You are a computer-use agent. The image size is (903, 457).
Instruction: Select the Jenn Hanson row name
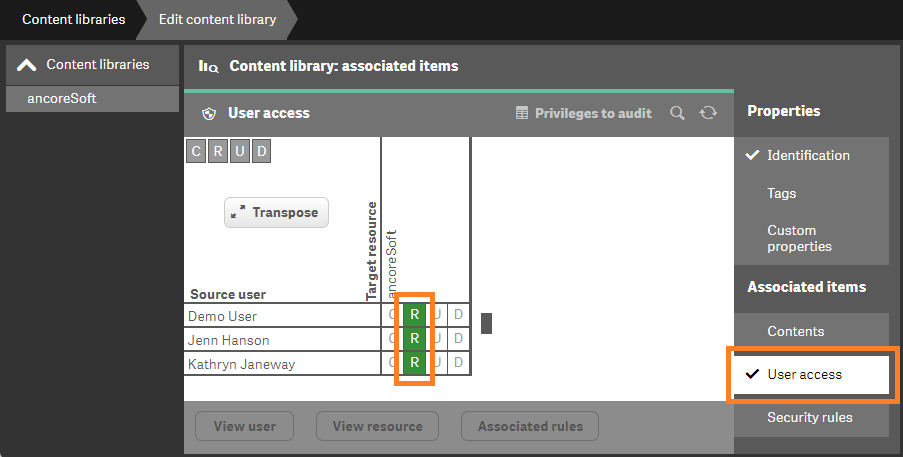[229, 340]
